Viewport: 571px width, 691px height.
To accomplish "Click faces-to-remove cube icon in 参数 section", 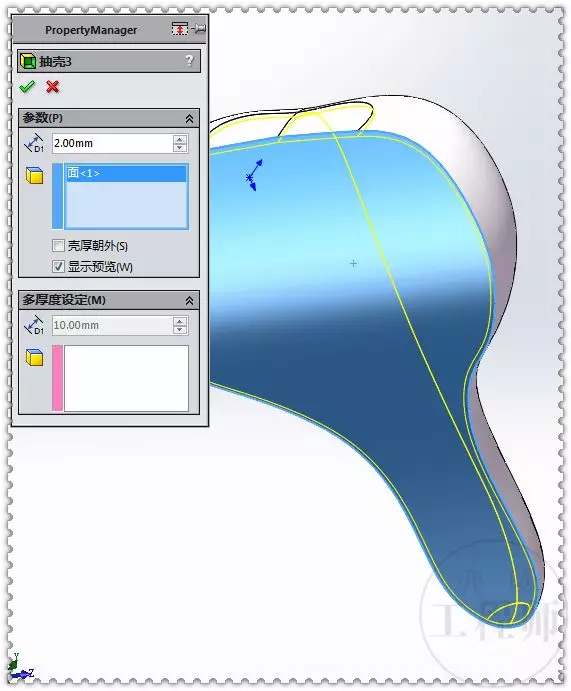I will coord(34,175).
